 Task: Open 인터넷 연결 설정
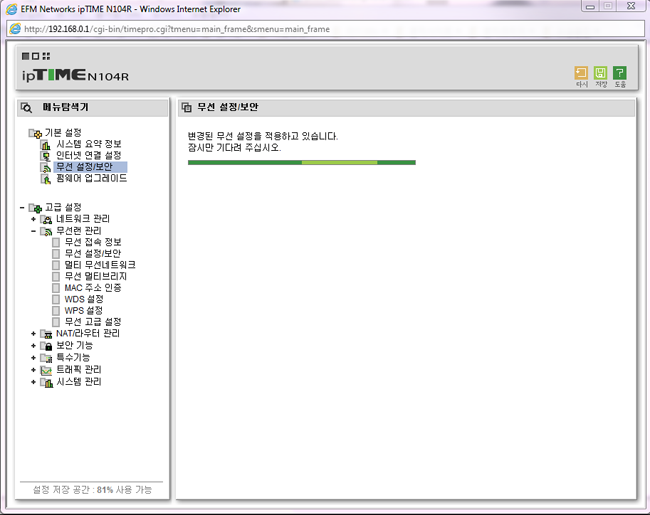[89, 155]
